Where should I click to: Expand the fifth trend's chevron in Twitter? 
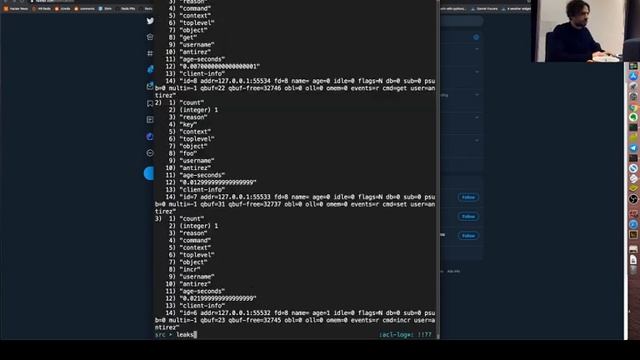pyautogui.click(x=477, y=140)
